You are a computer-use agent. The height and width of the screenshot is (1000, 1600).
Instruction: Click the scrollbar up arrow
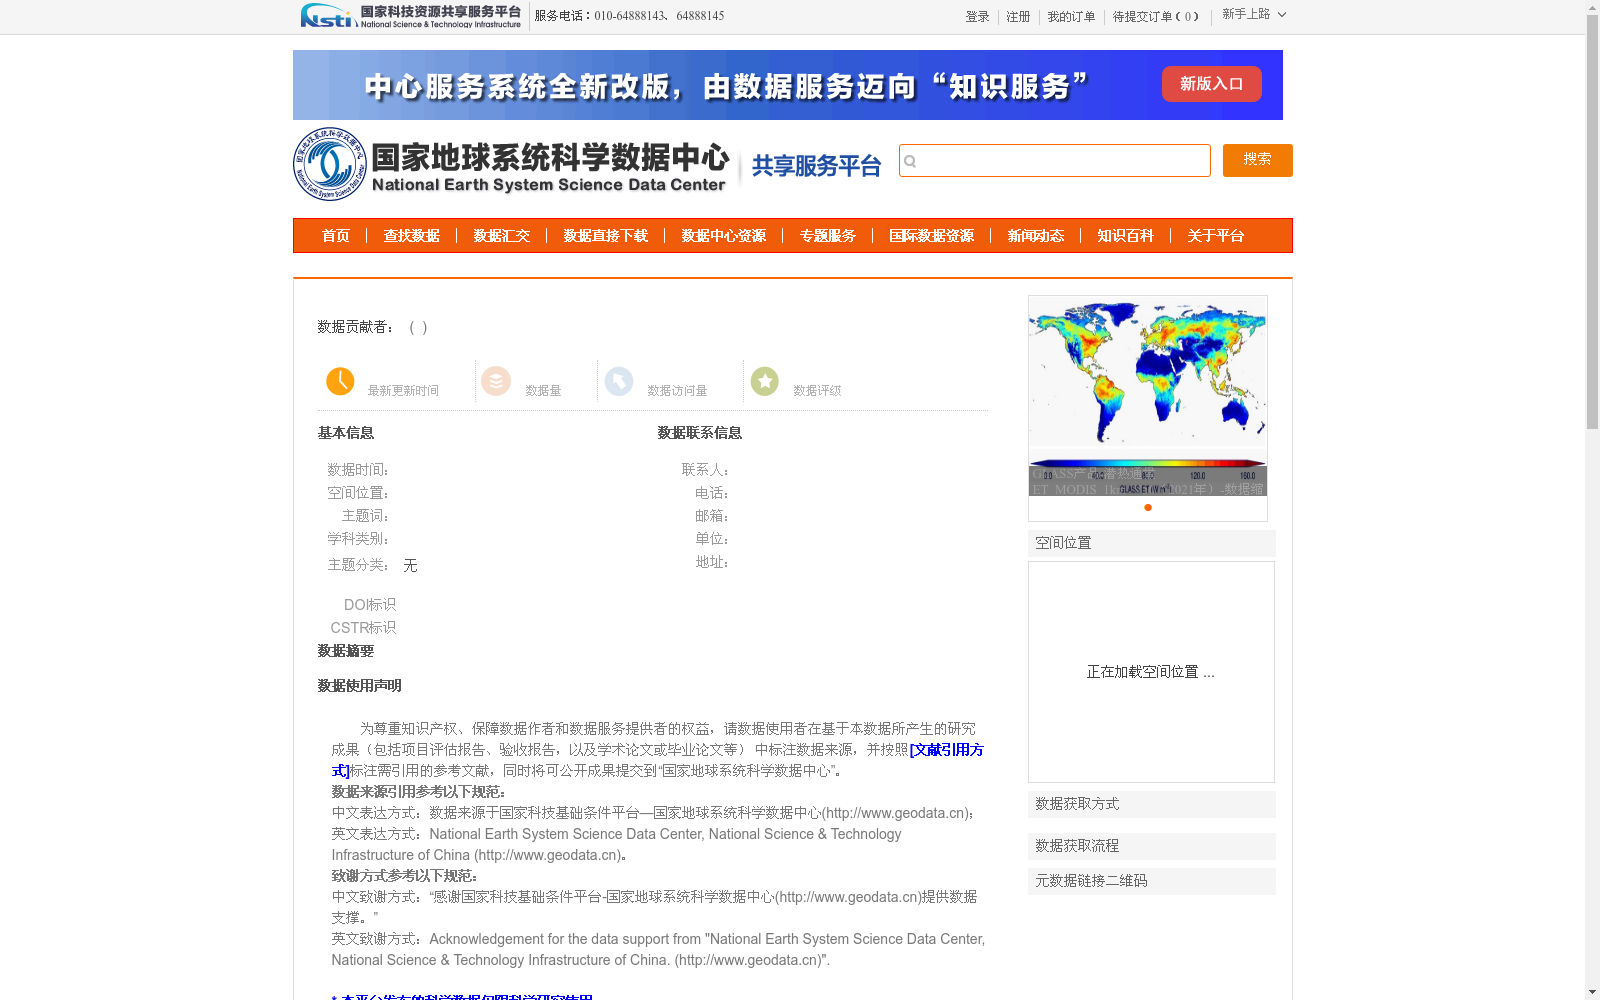coord(1592,7)
